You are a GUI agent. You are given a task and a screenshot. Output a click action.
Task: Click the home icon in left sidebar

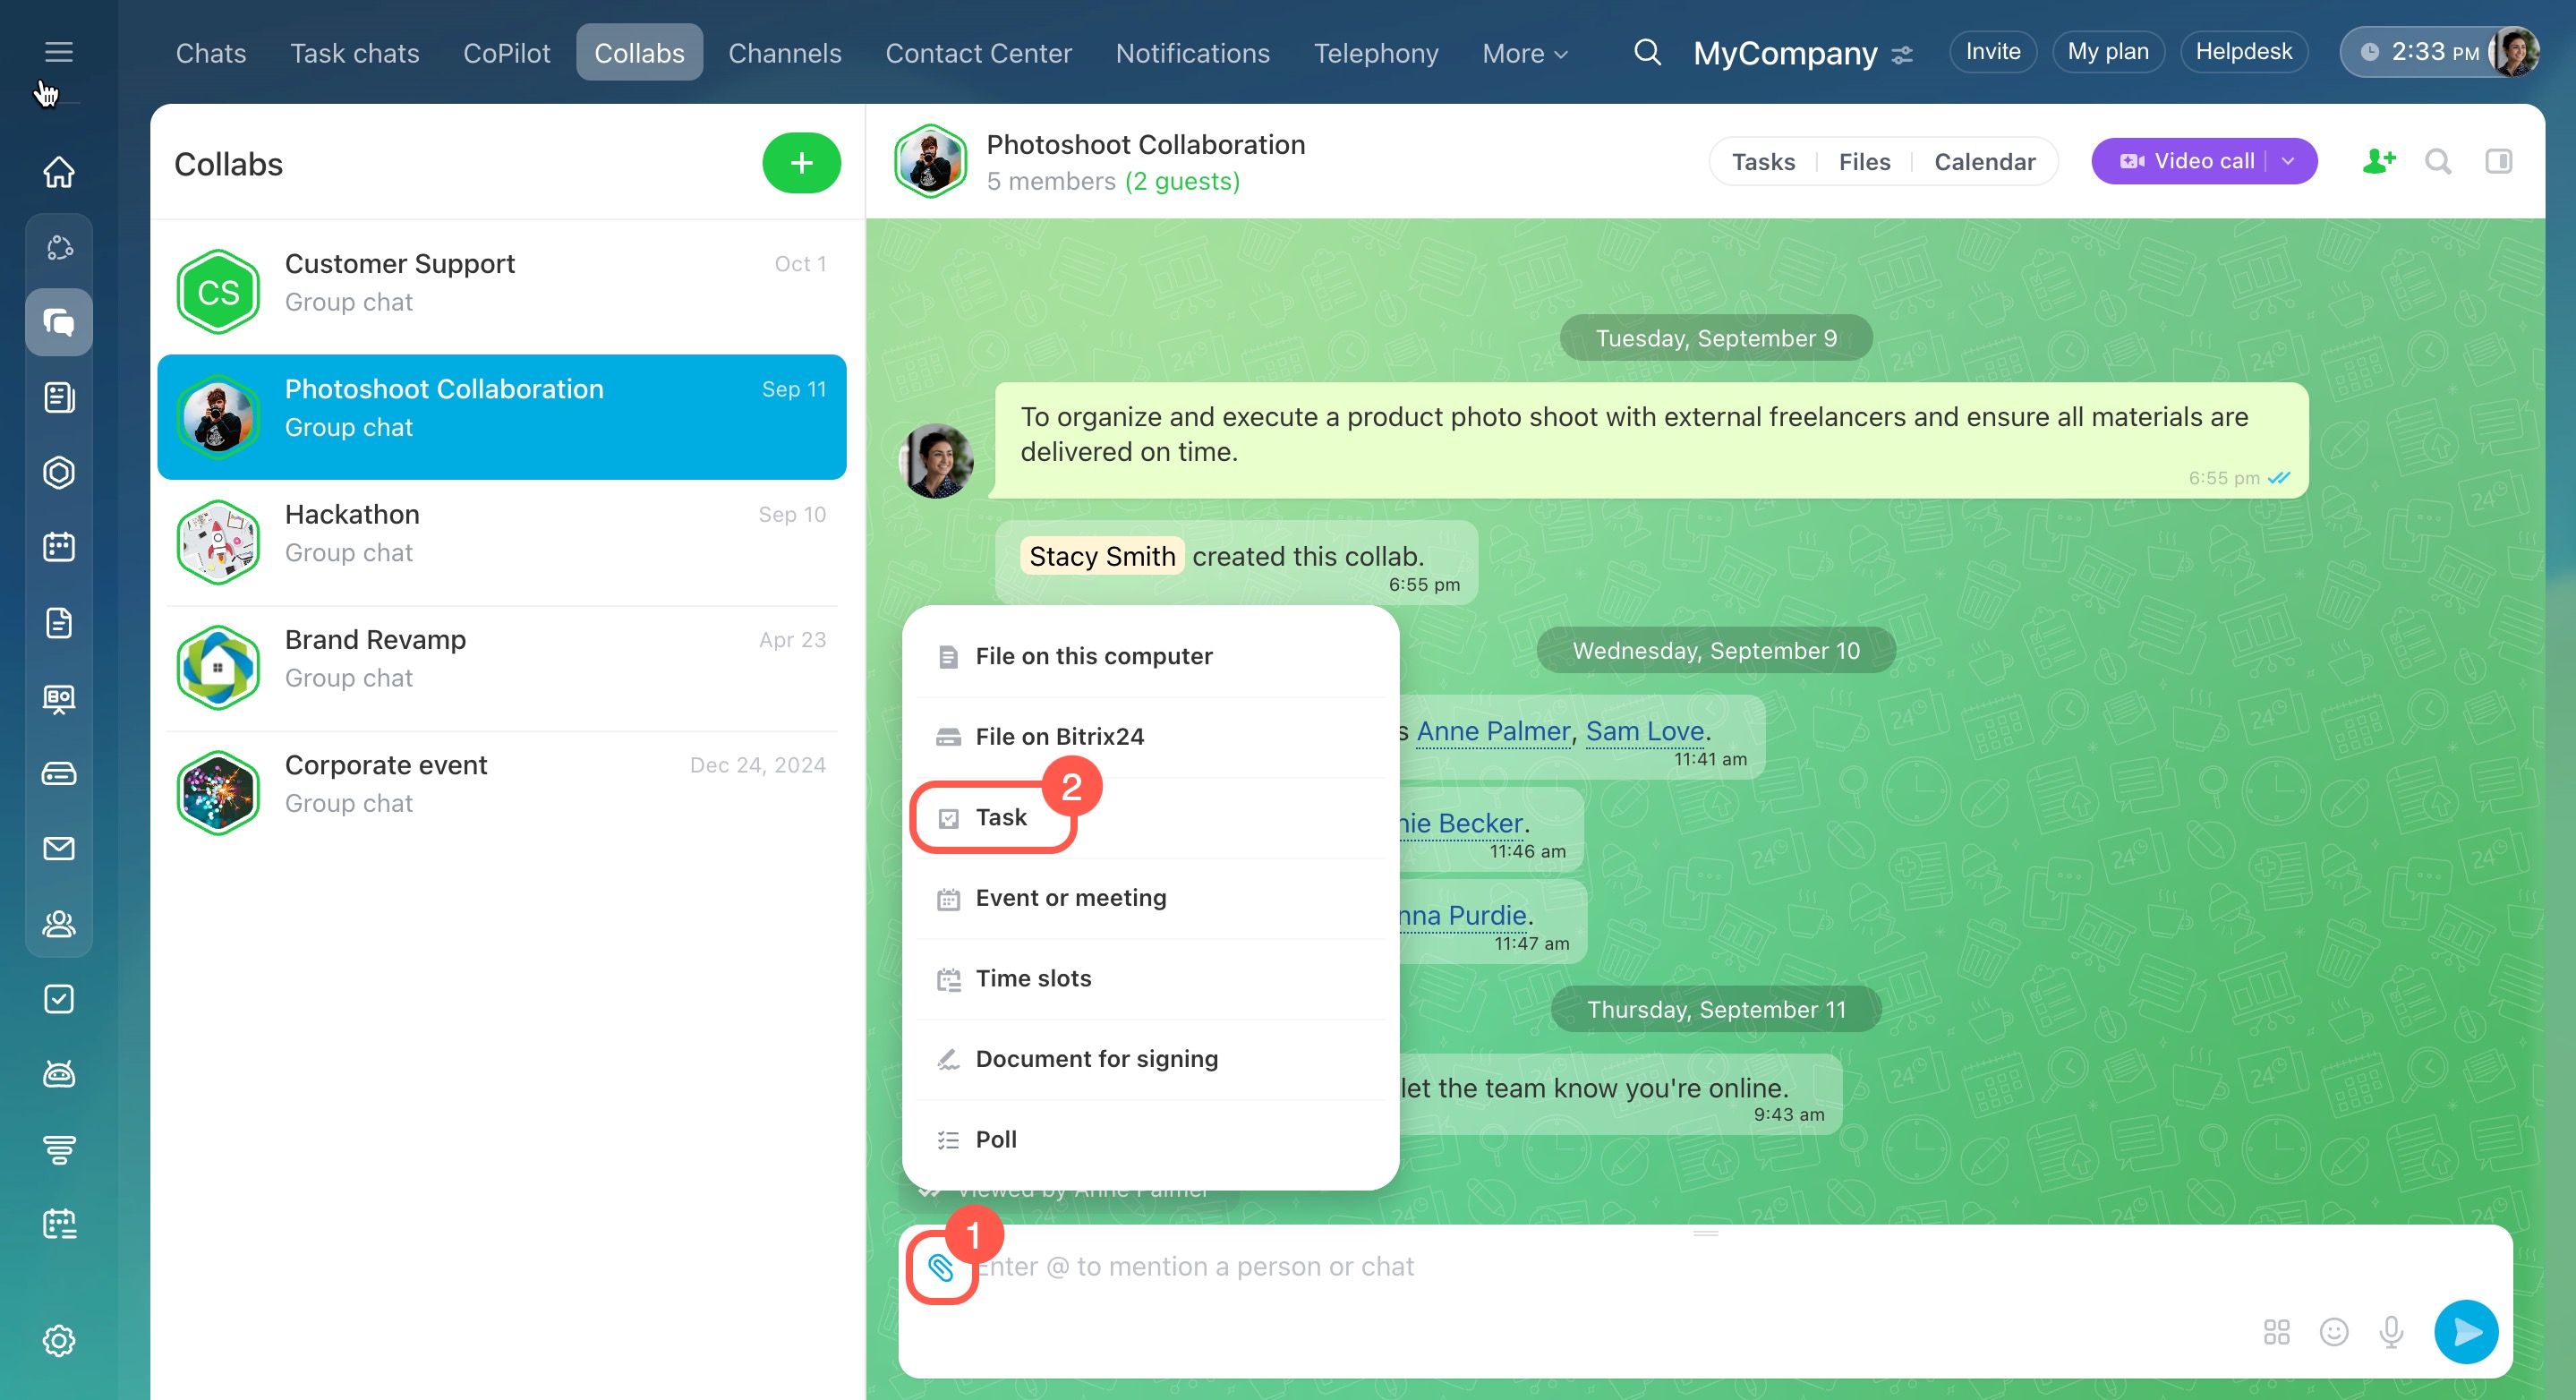(x=59, y=171)
